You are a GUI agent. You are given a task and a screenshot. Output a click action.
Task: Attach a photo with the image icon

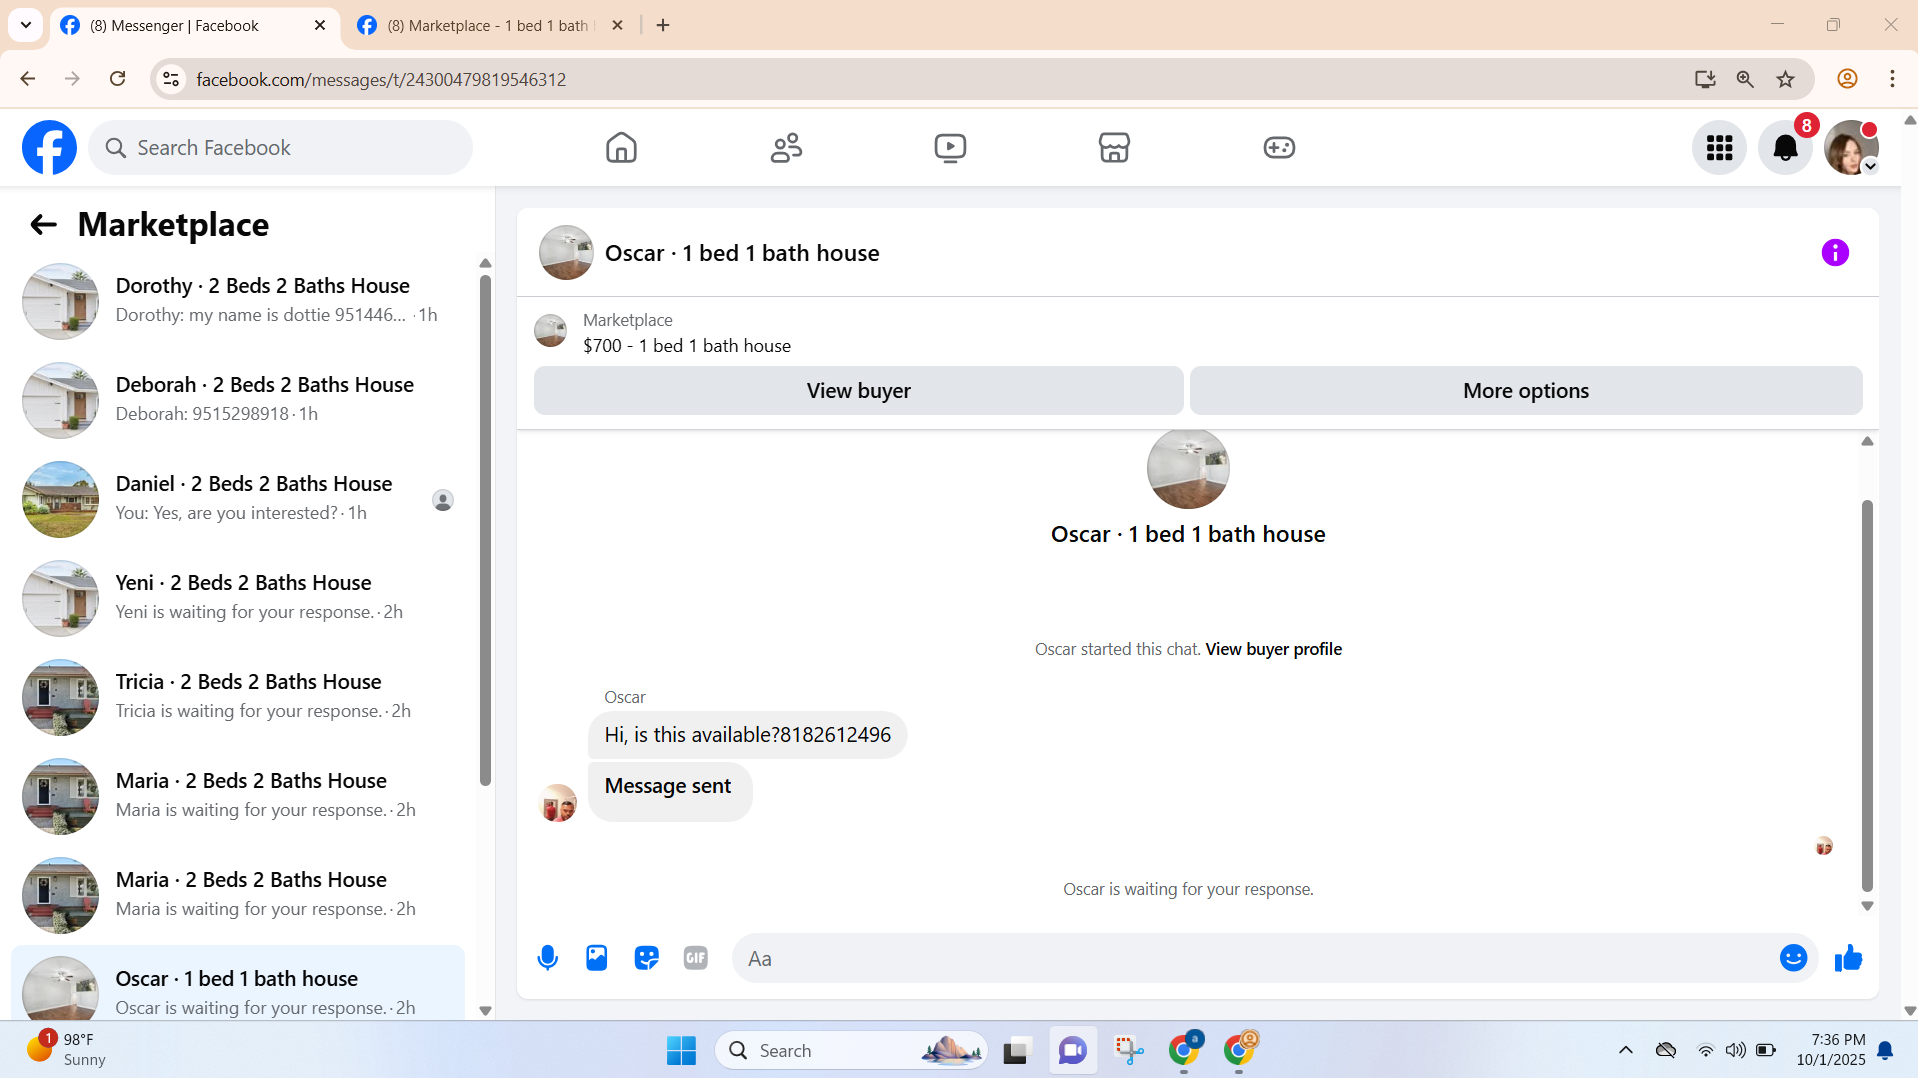coord(597,958)
